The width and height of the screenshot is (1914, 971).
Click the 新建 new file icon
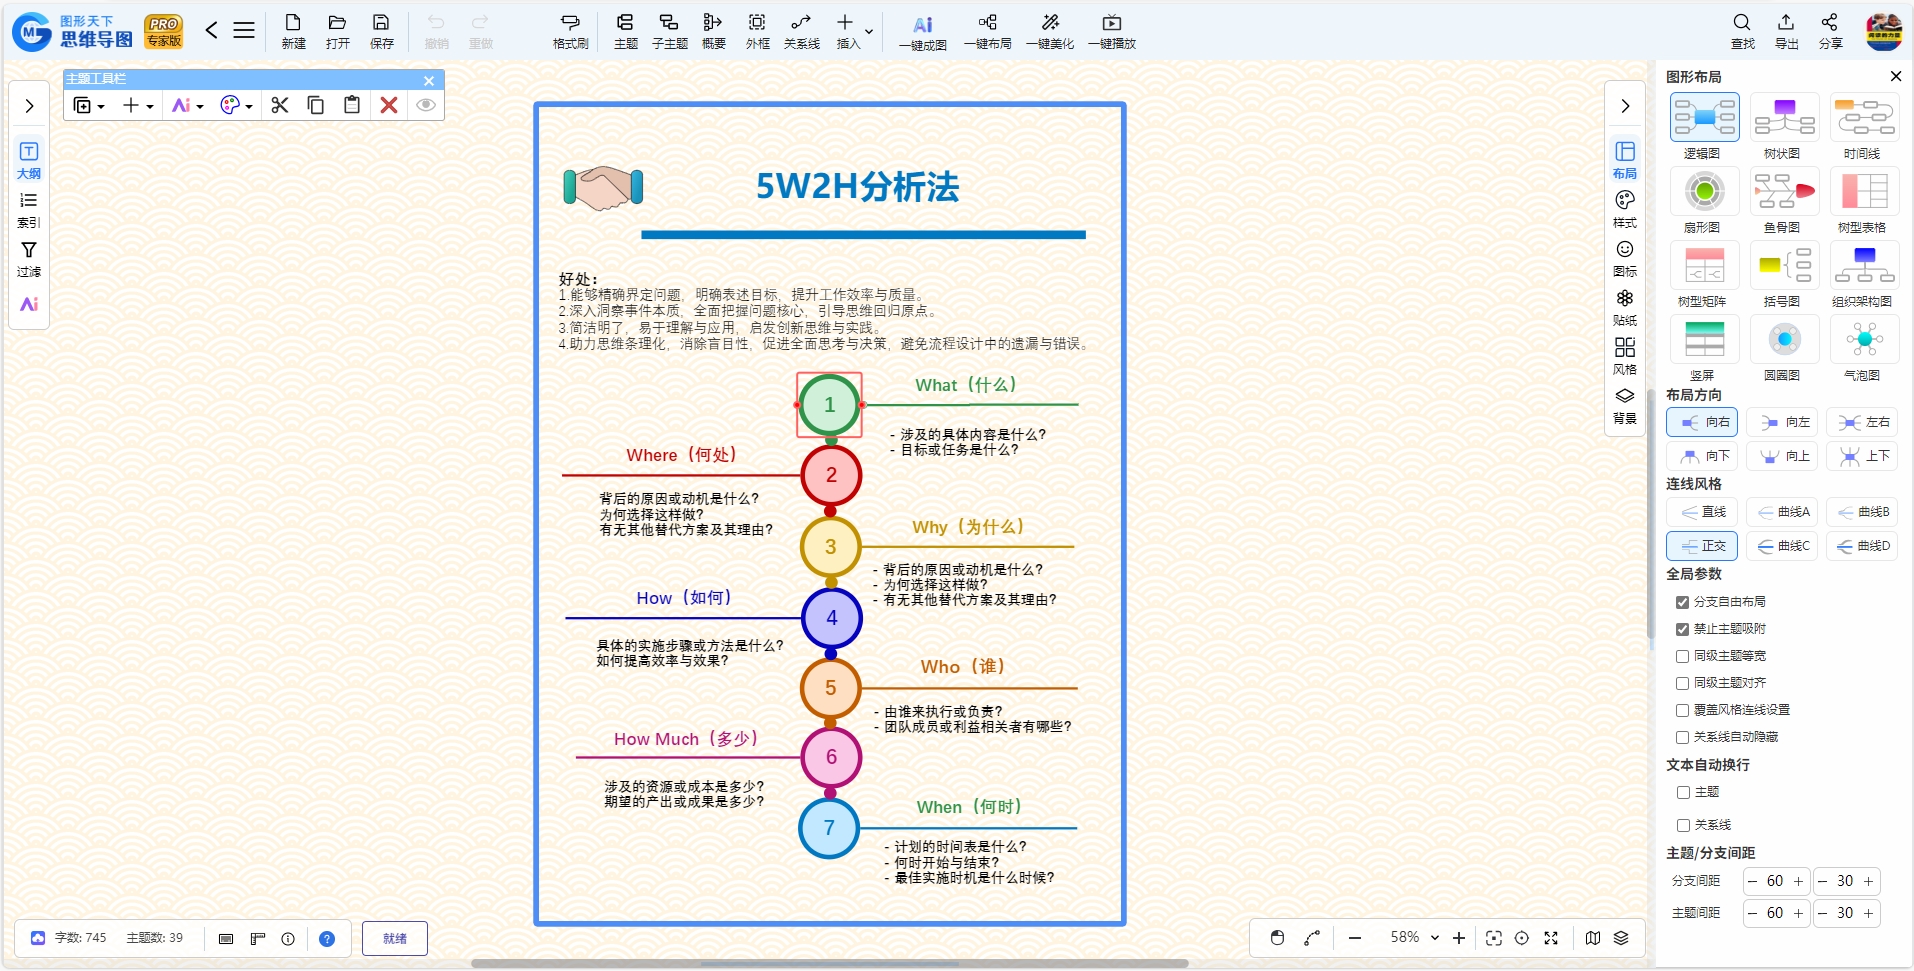coord(293,31)
